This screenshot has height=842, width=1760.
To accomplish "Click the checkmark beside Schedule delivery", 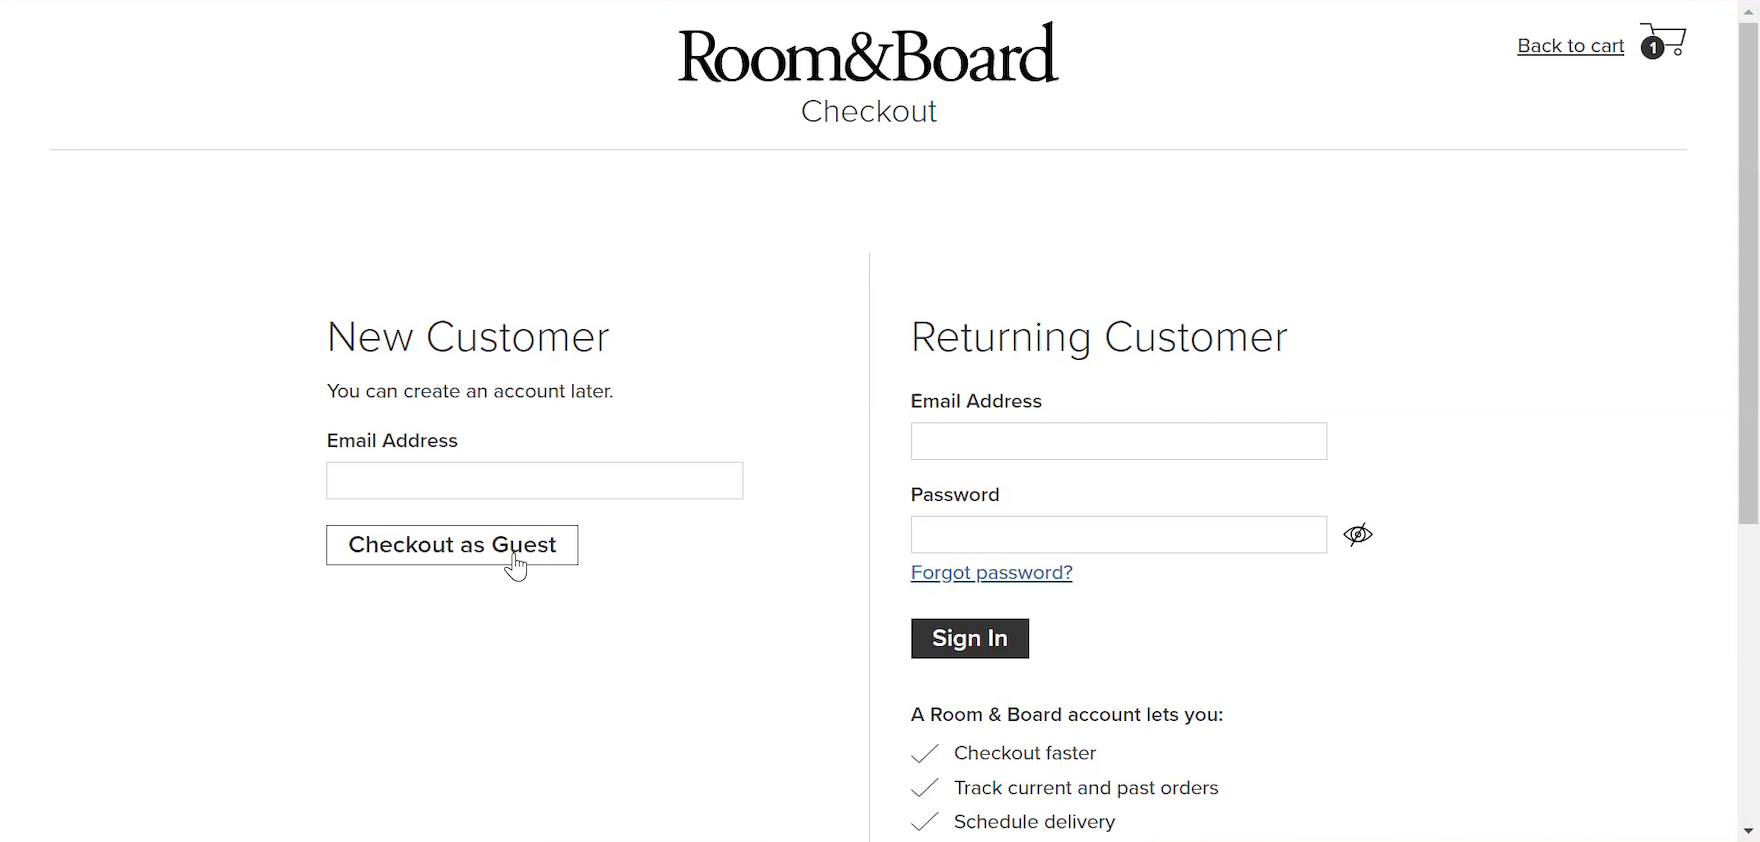I will [x=925, y=822].
